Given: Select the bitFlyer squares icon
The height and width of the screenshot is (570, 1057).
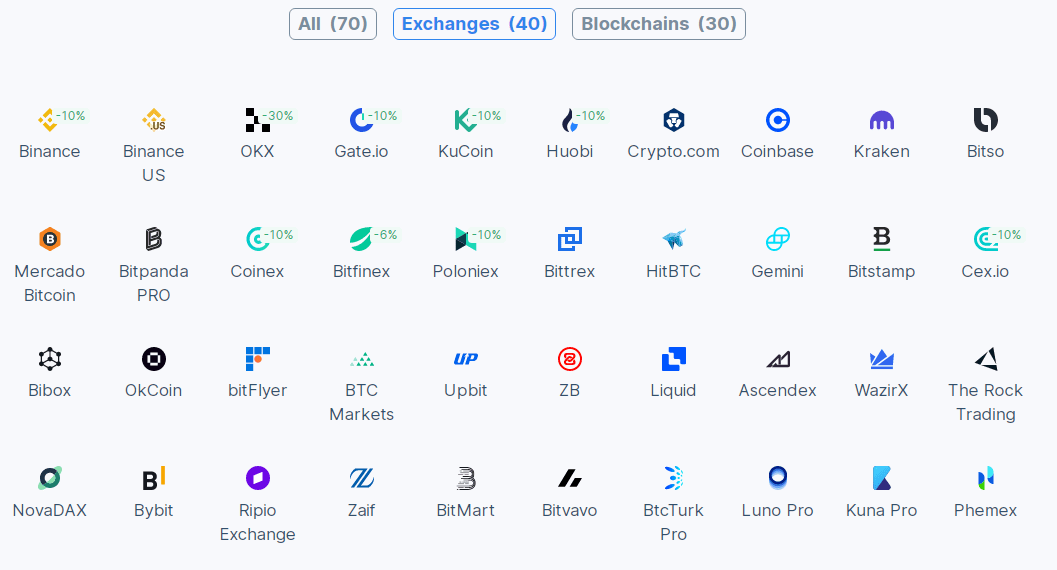Looking at the screenshot, I should (x=258, y=359).
